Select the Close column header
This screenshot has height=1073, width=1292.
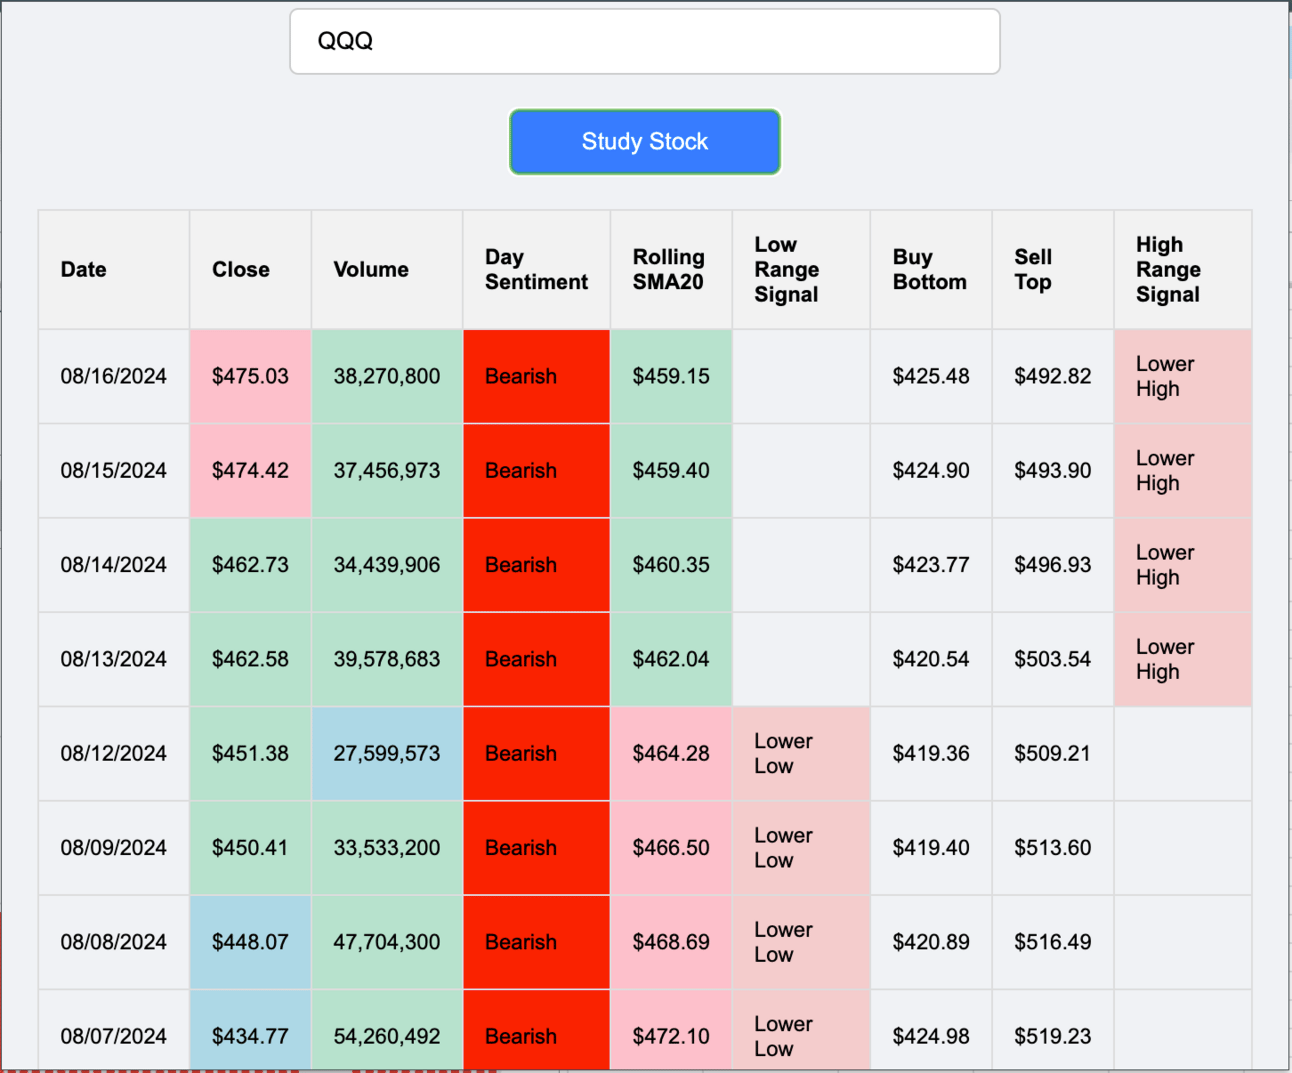tap(251, 270)
